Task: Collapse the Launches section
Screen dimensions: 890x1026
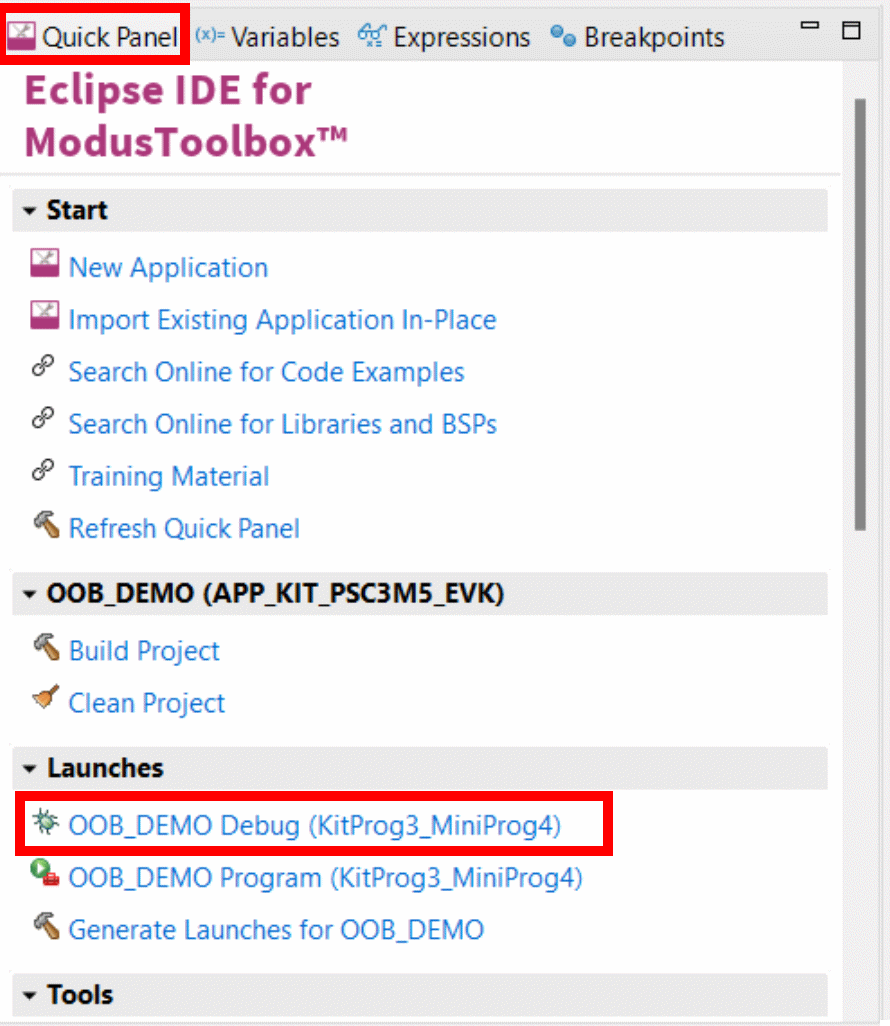Action: click(x=29, y=768)
